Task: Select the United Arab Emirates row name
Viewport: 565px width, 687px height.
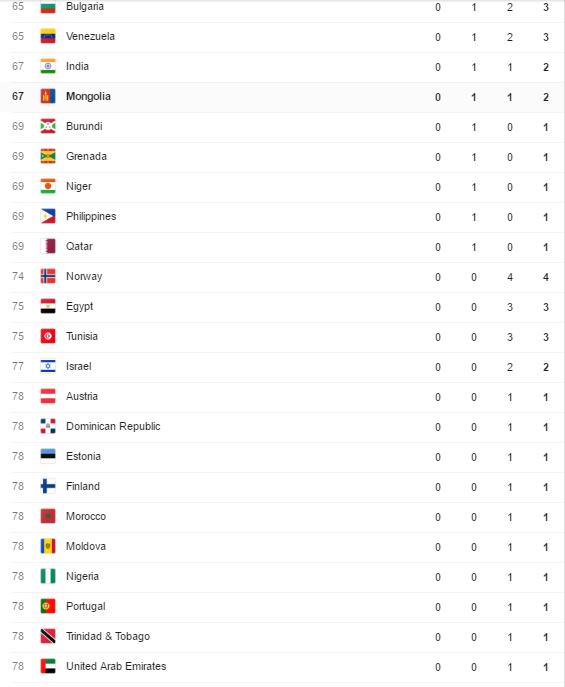Action: 116,666
